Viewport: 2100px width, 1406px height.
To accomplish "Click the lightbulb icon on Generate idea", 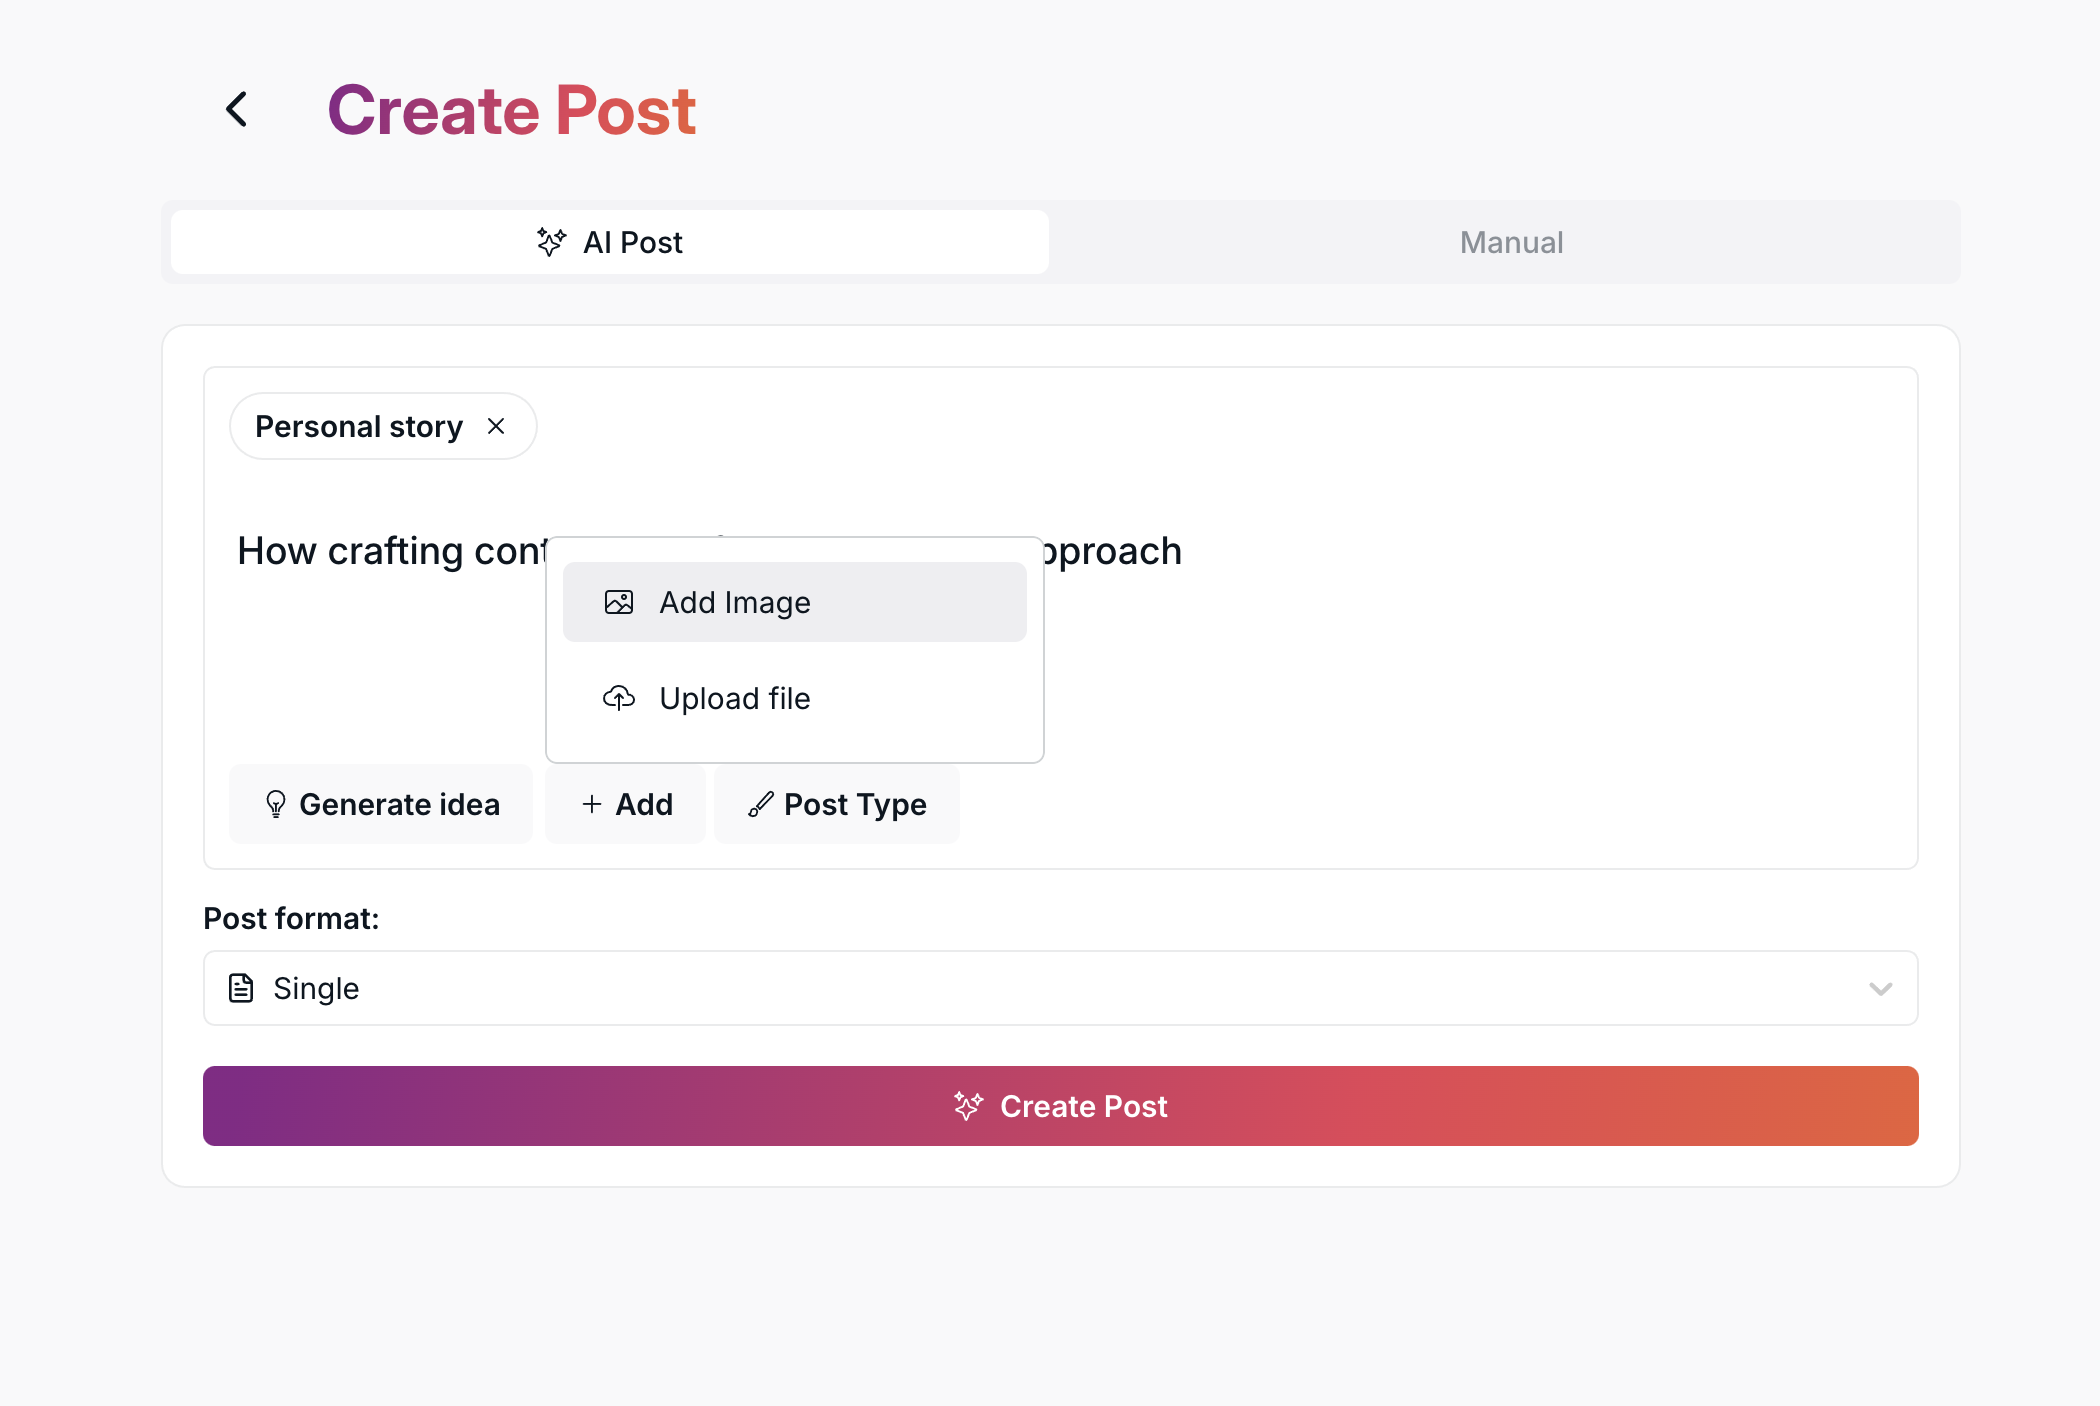I will [276, 804].
